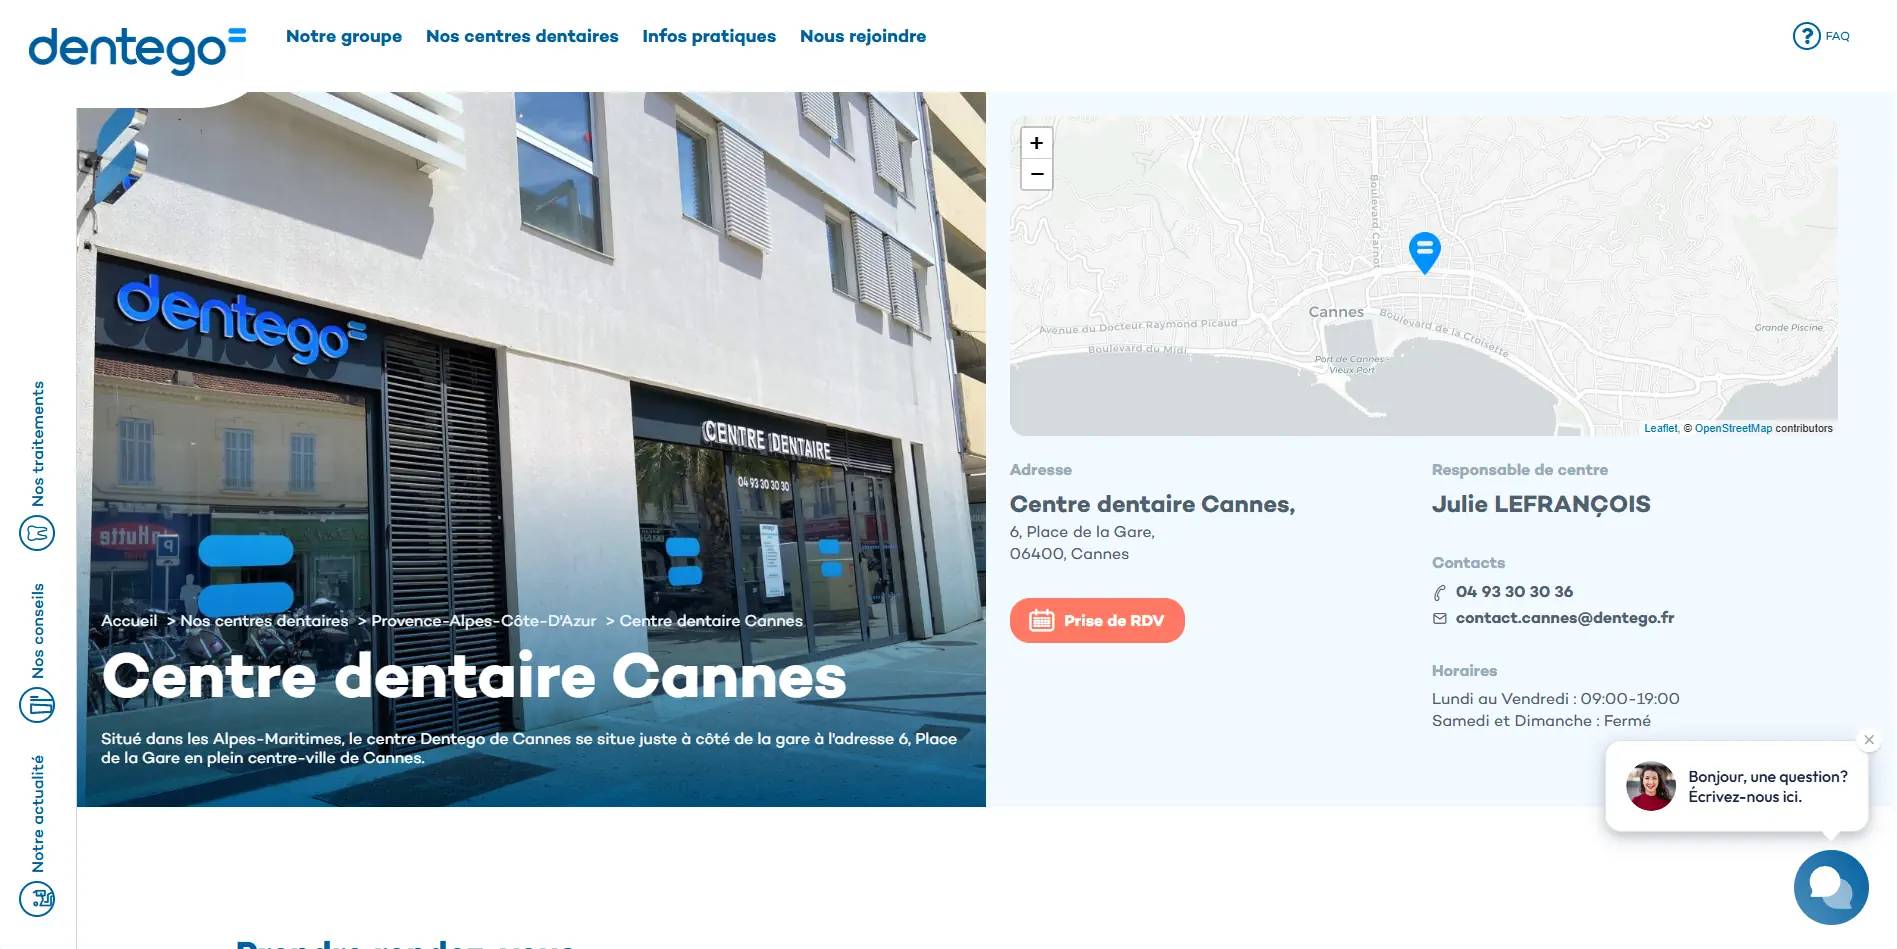1897x949 pixels.
Task: Zoom in on the map
Action: (x=1036, y=143)
